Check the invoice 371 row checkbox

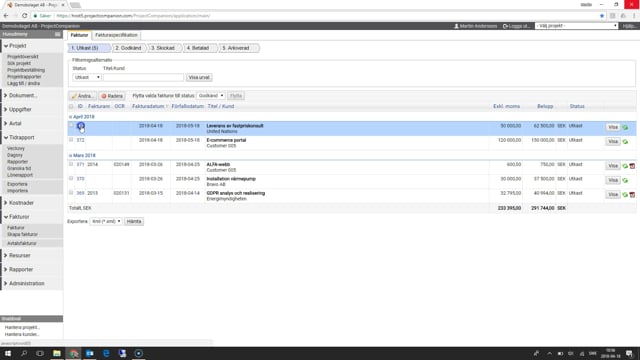(71, 164)
